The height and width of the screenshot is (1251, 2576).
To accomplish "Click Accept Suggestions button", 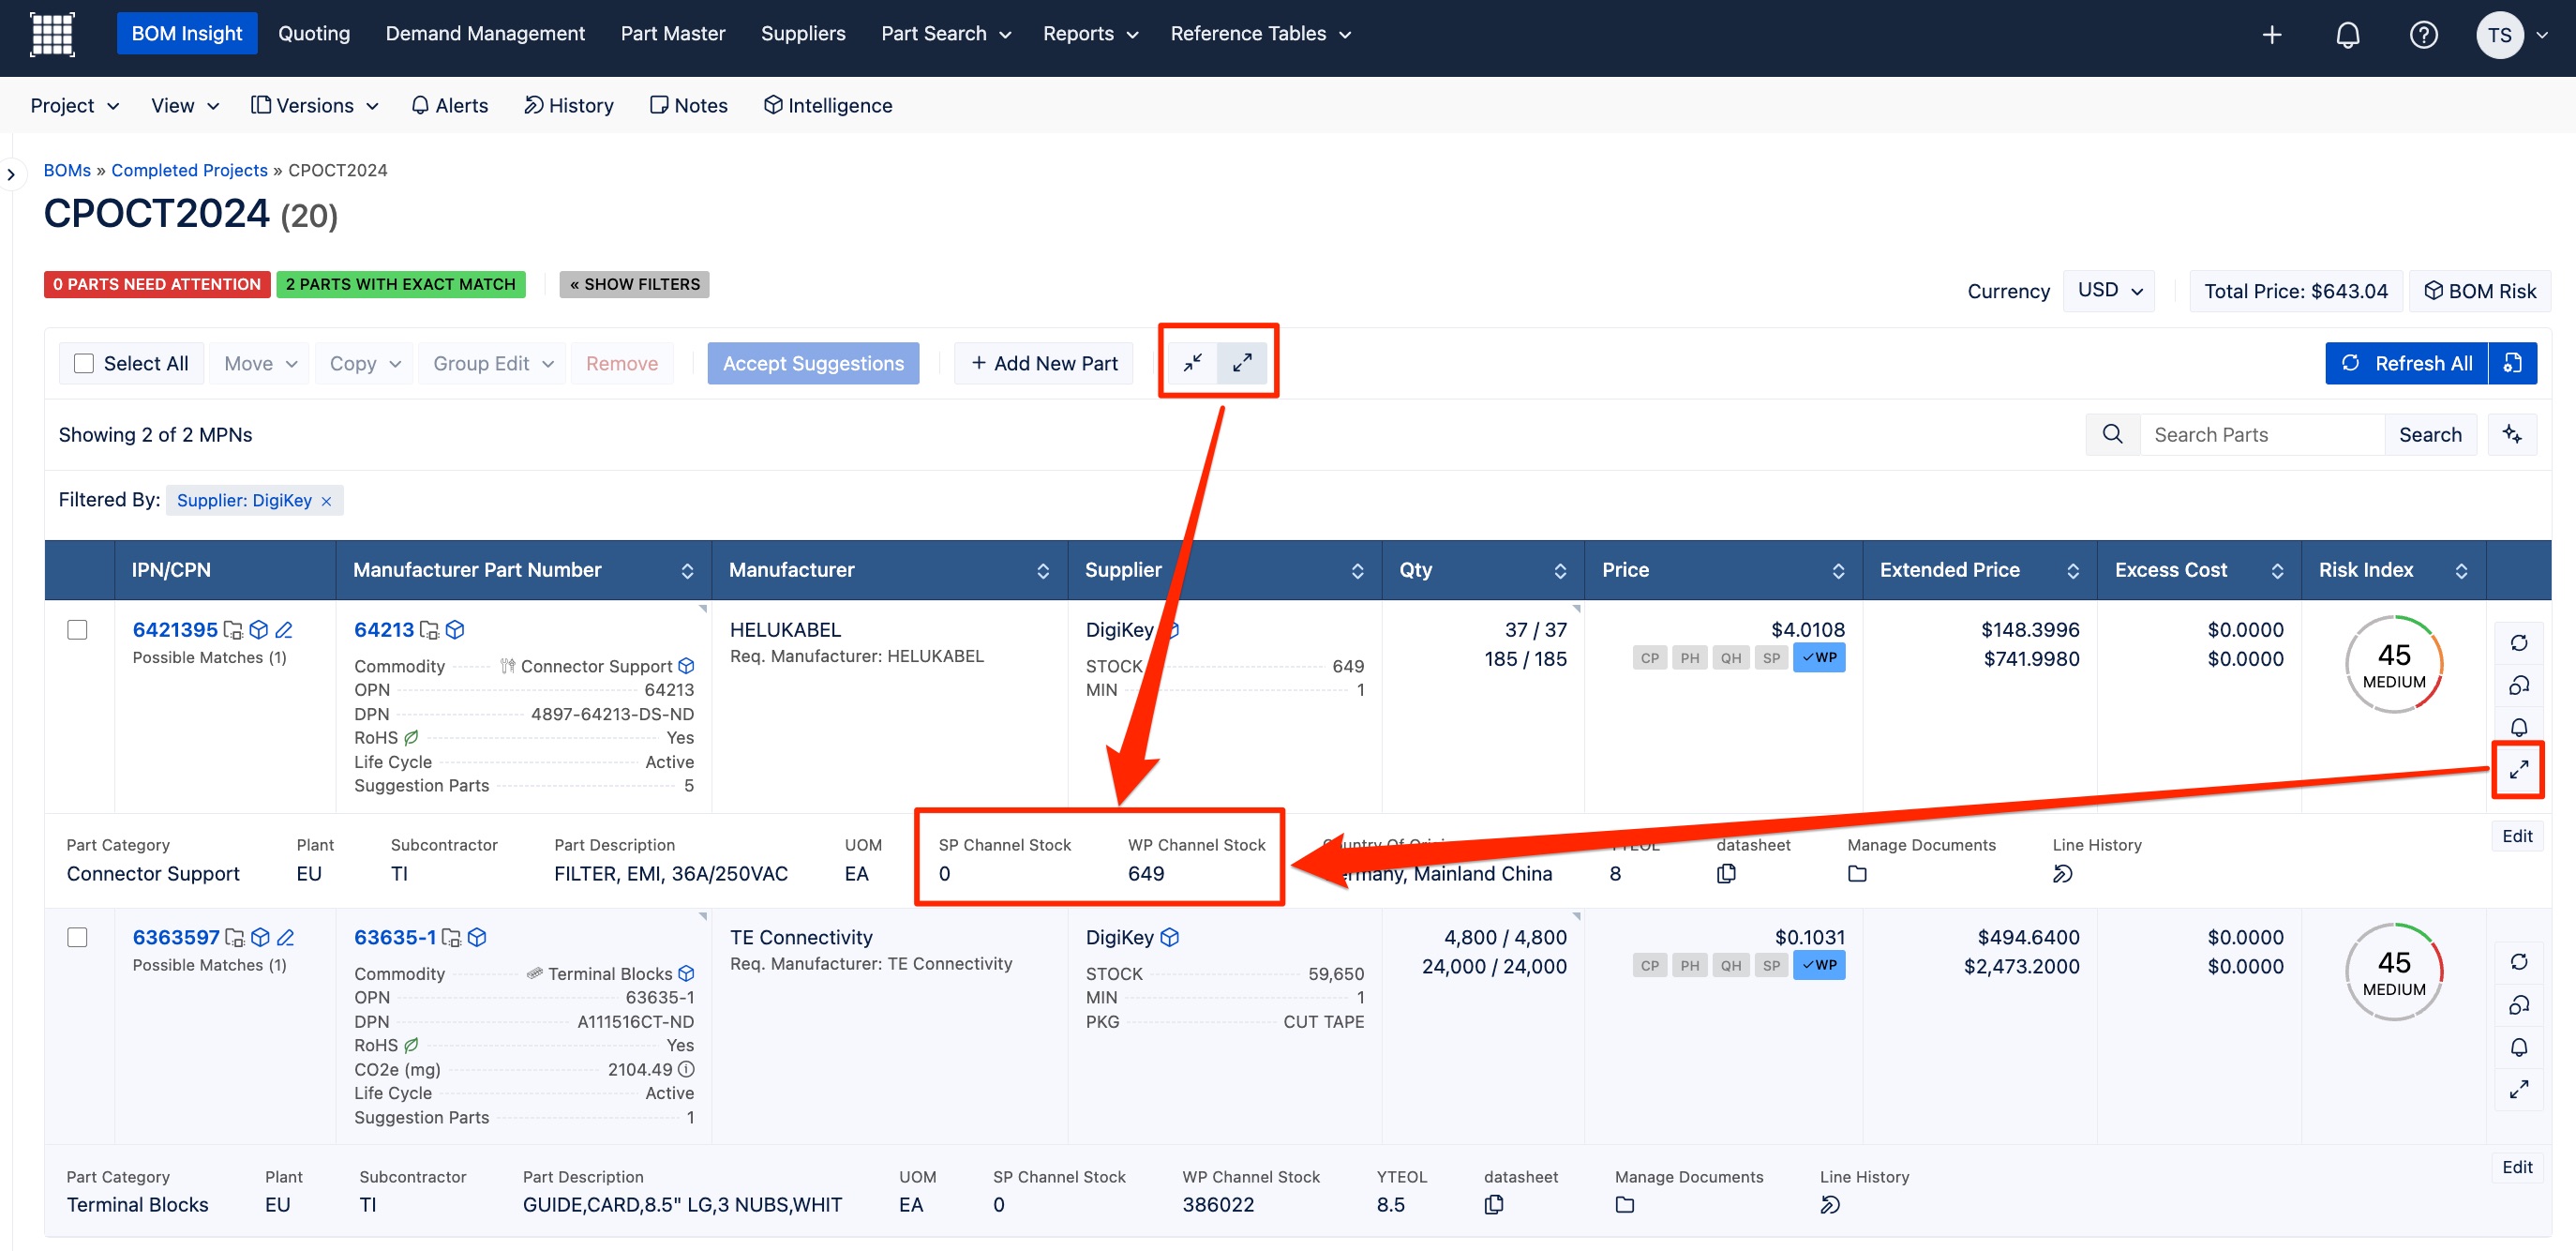I will pos(813,364).
